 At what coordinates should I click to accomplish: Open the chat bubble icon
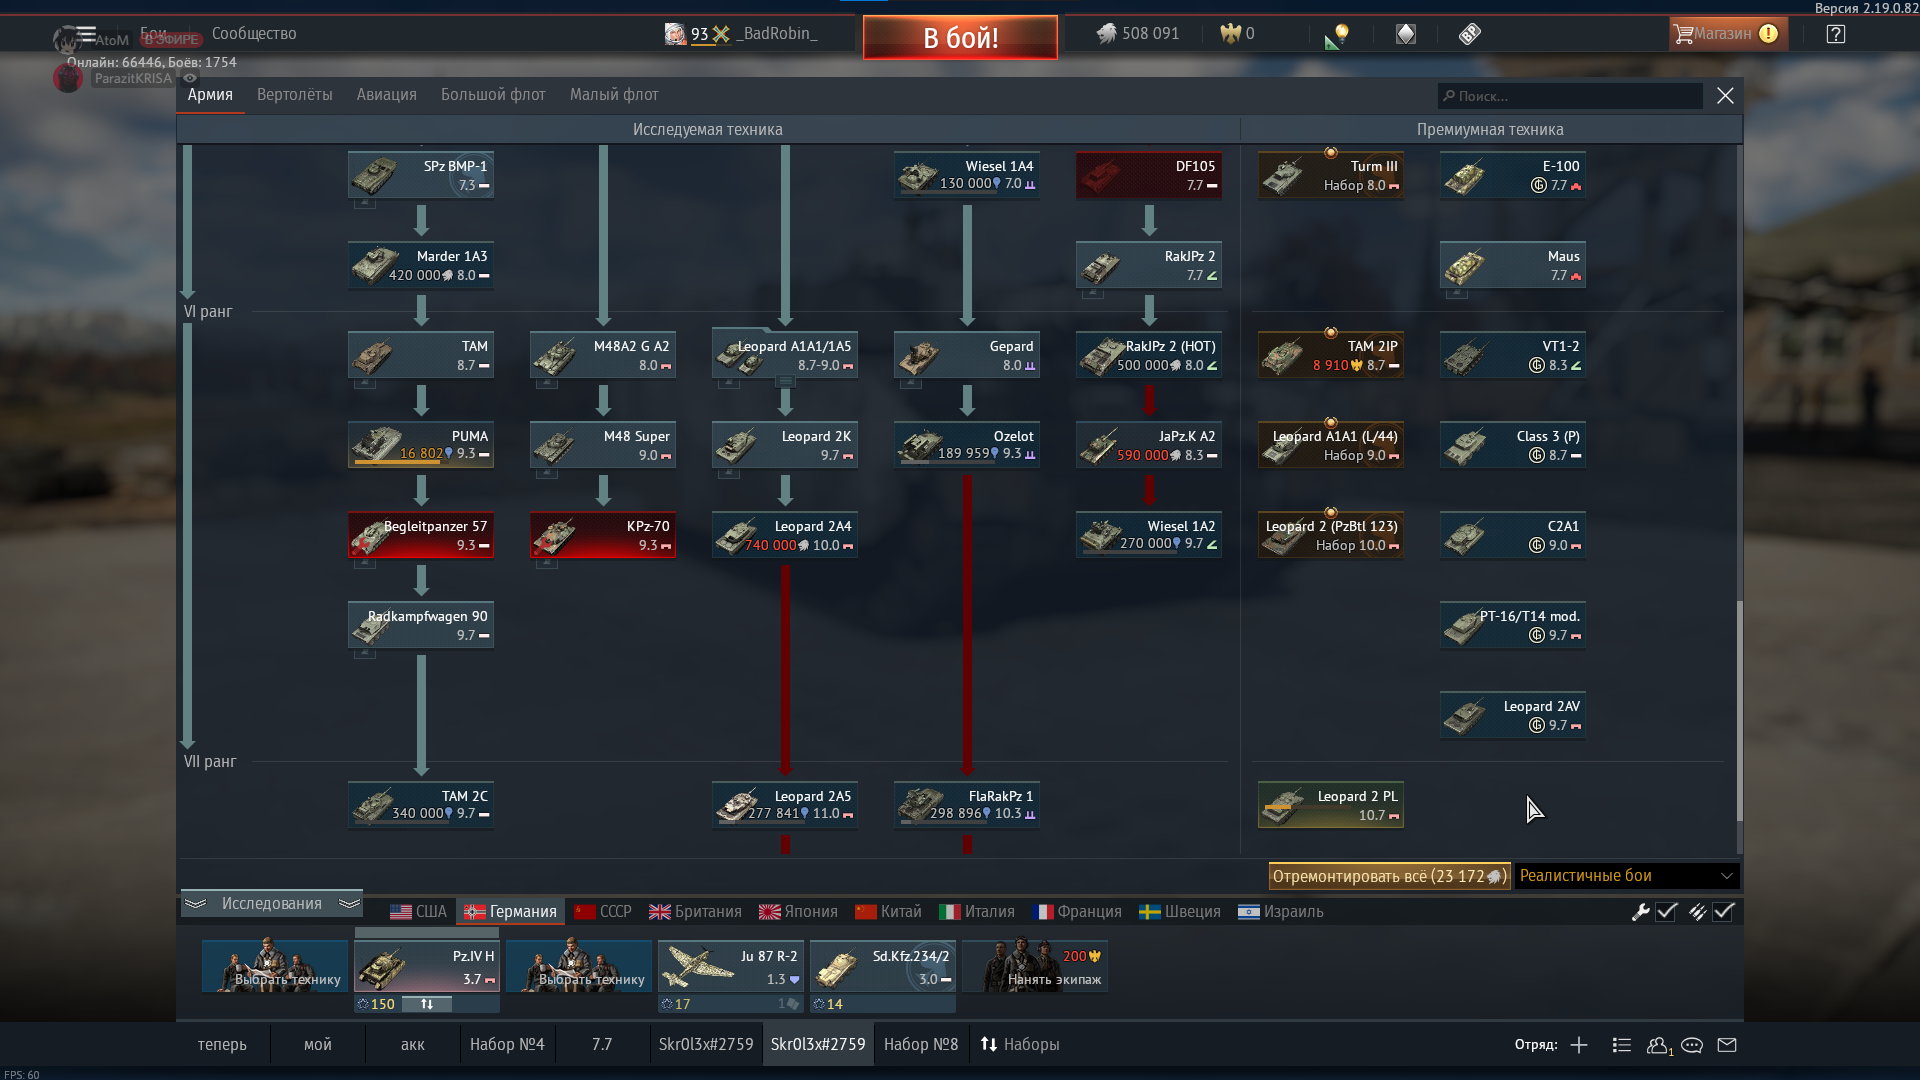[1692, 1045]
